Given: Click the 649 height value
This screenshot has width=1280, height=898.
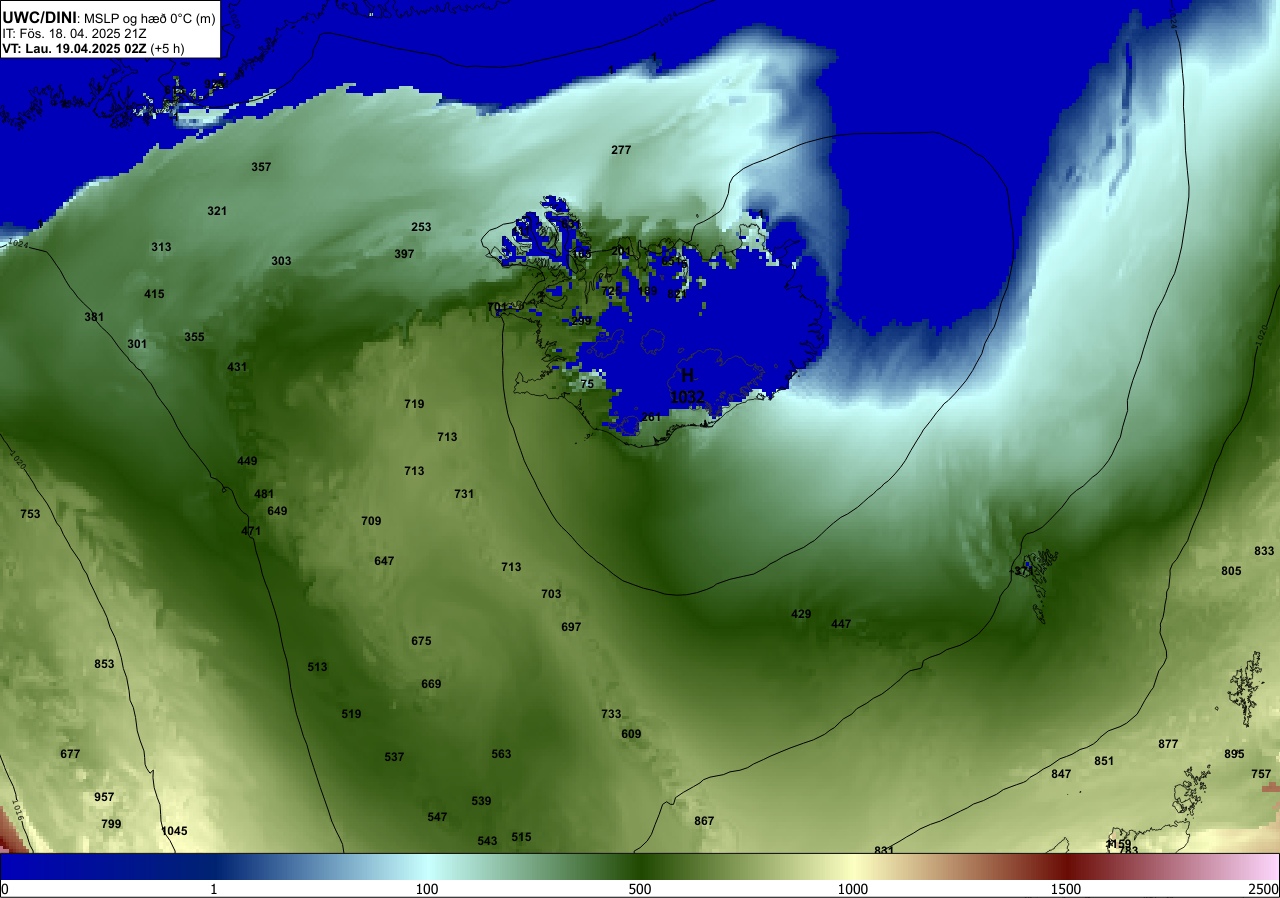Looking at the screenshot, I should click(277, 511).
